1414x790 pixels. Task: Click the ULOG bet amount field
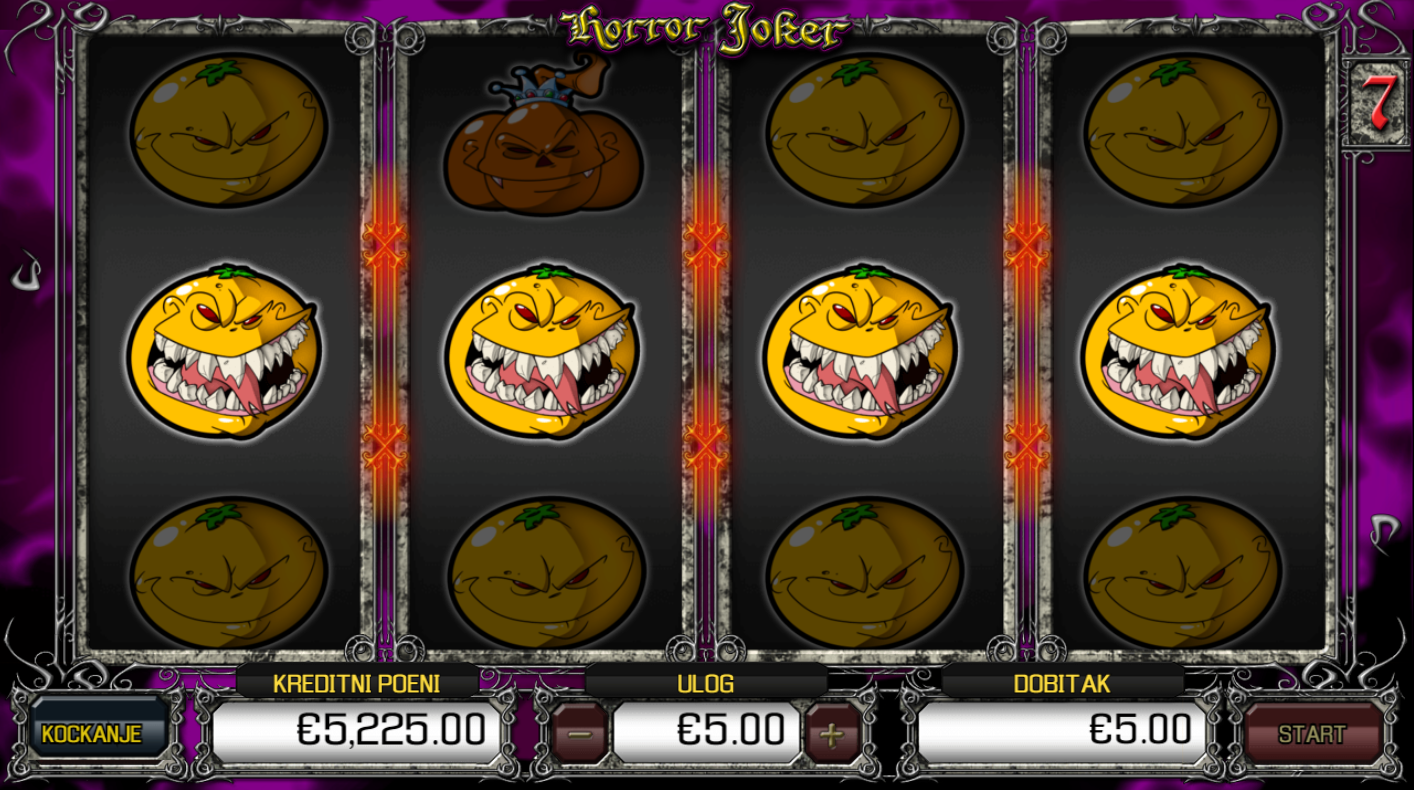(x=706, y=731)
